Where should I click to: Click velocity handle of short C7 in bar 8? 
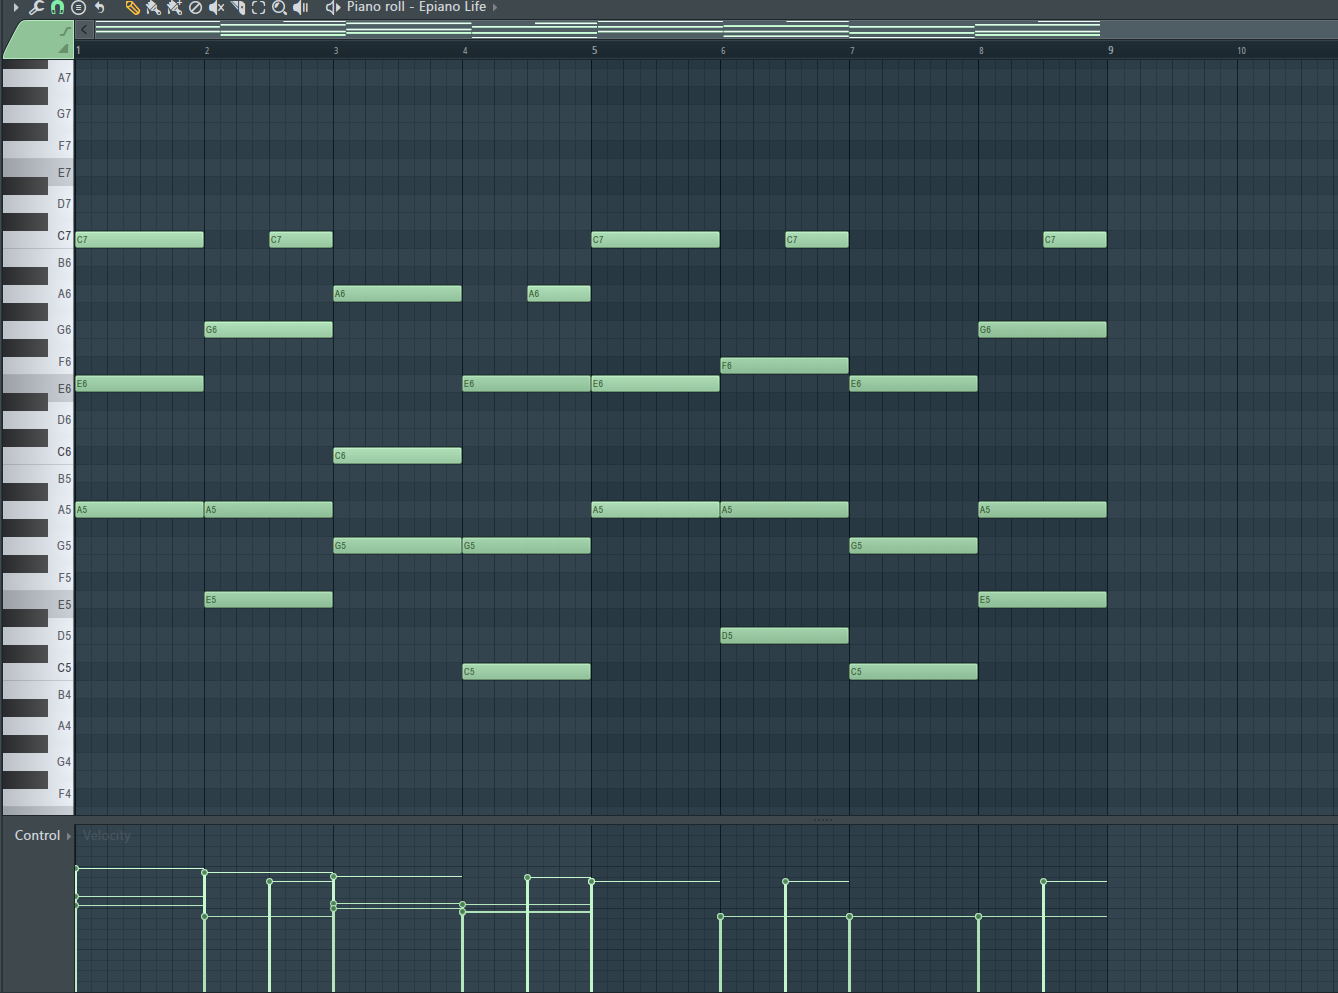(x=1044, y=882)
